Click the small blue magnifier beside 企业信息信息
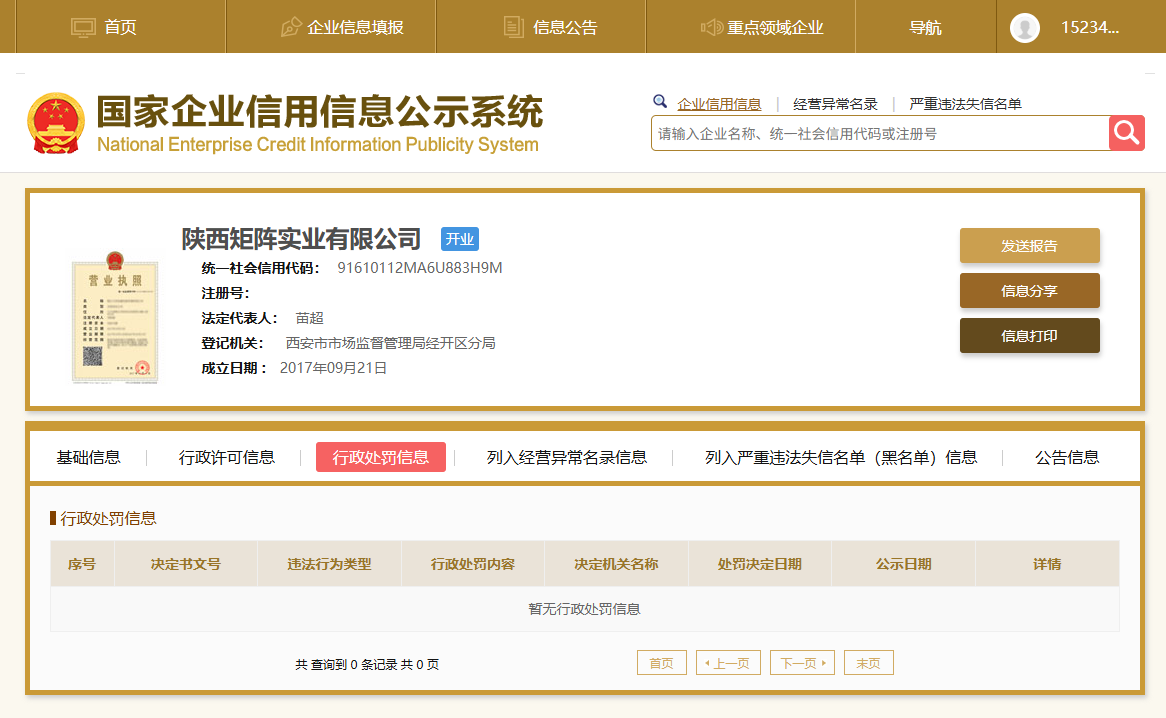Viewport: 1166px width, 718px height. point(660,102)
